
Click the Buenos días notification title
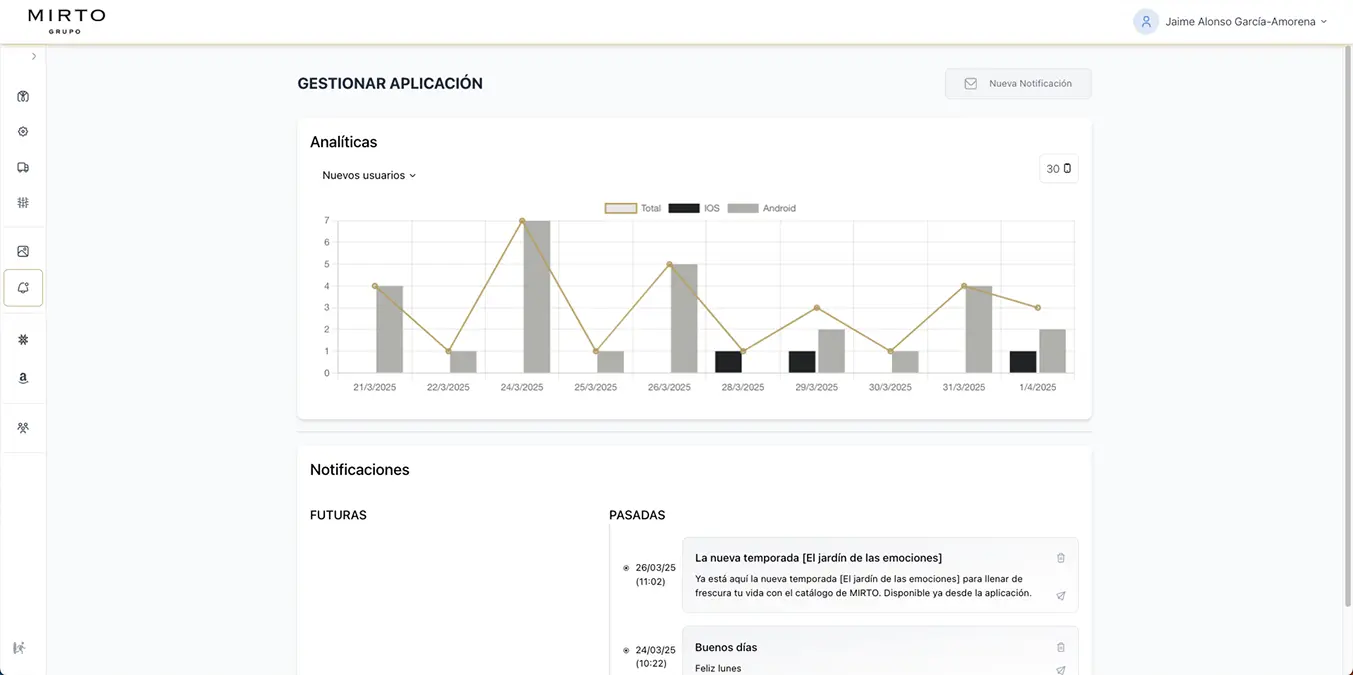pos(726,647)
